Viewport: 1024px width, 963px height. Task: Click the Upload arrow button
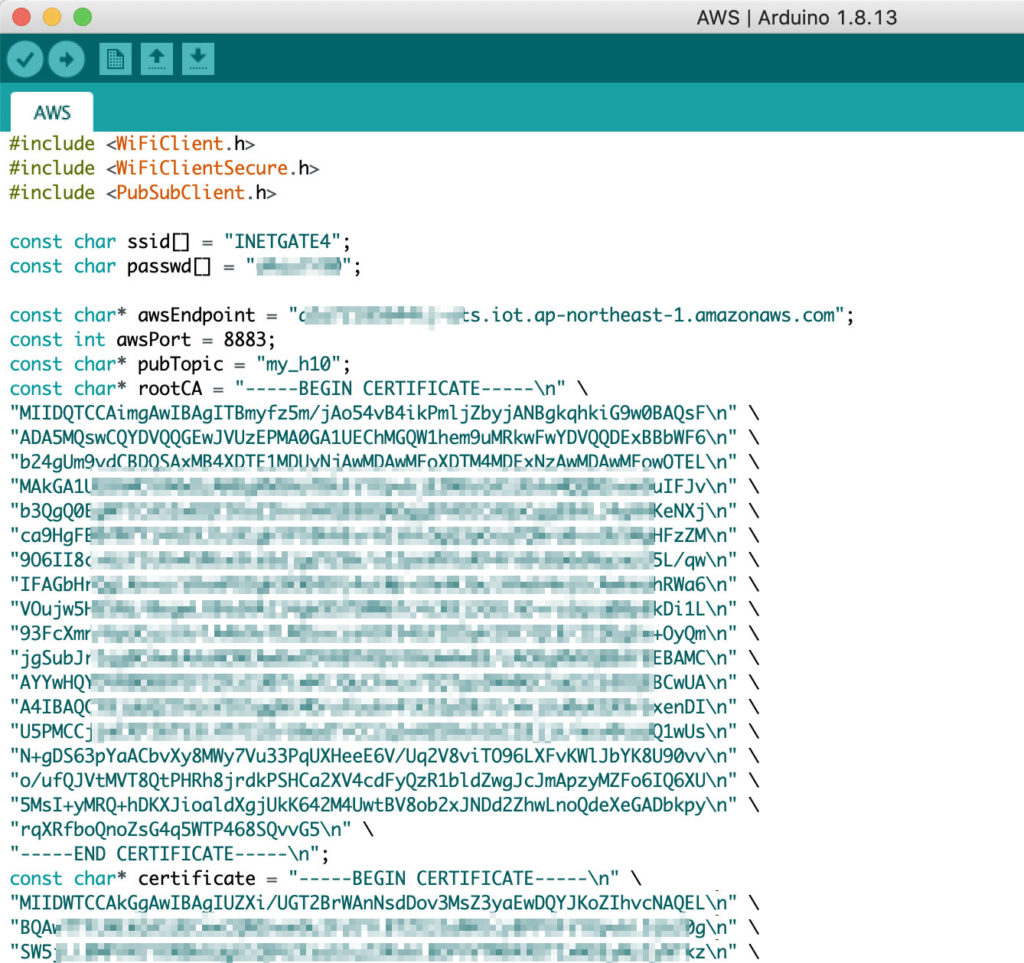pyautogui.click(x=66, y=59)
